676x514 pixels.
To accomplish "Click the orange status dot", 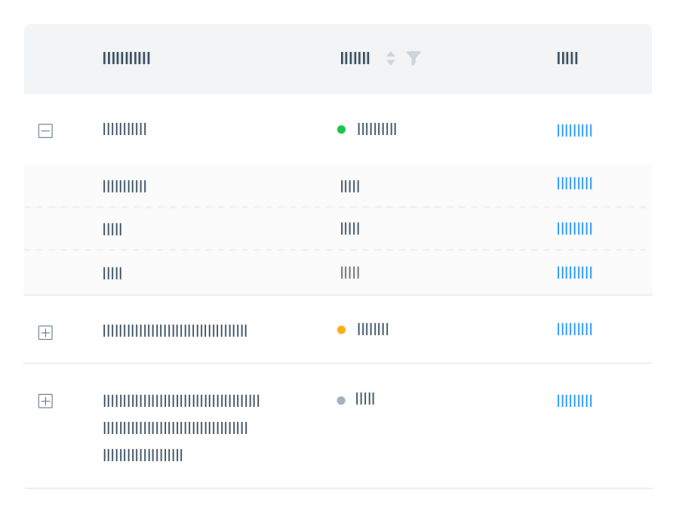I will click(341, 329).
